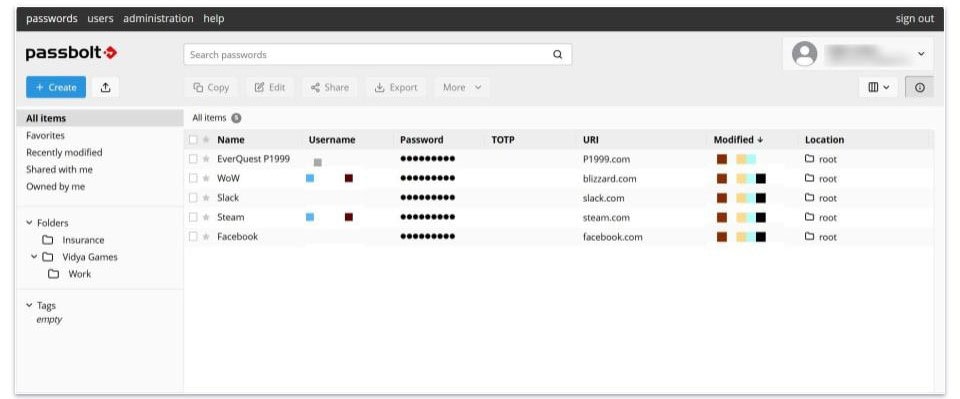
Task: Sort by the Location column header
Action: pyautogui.click(x=824, y=140)
